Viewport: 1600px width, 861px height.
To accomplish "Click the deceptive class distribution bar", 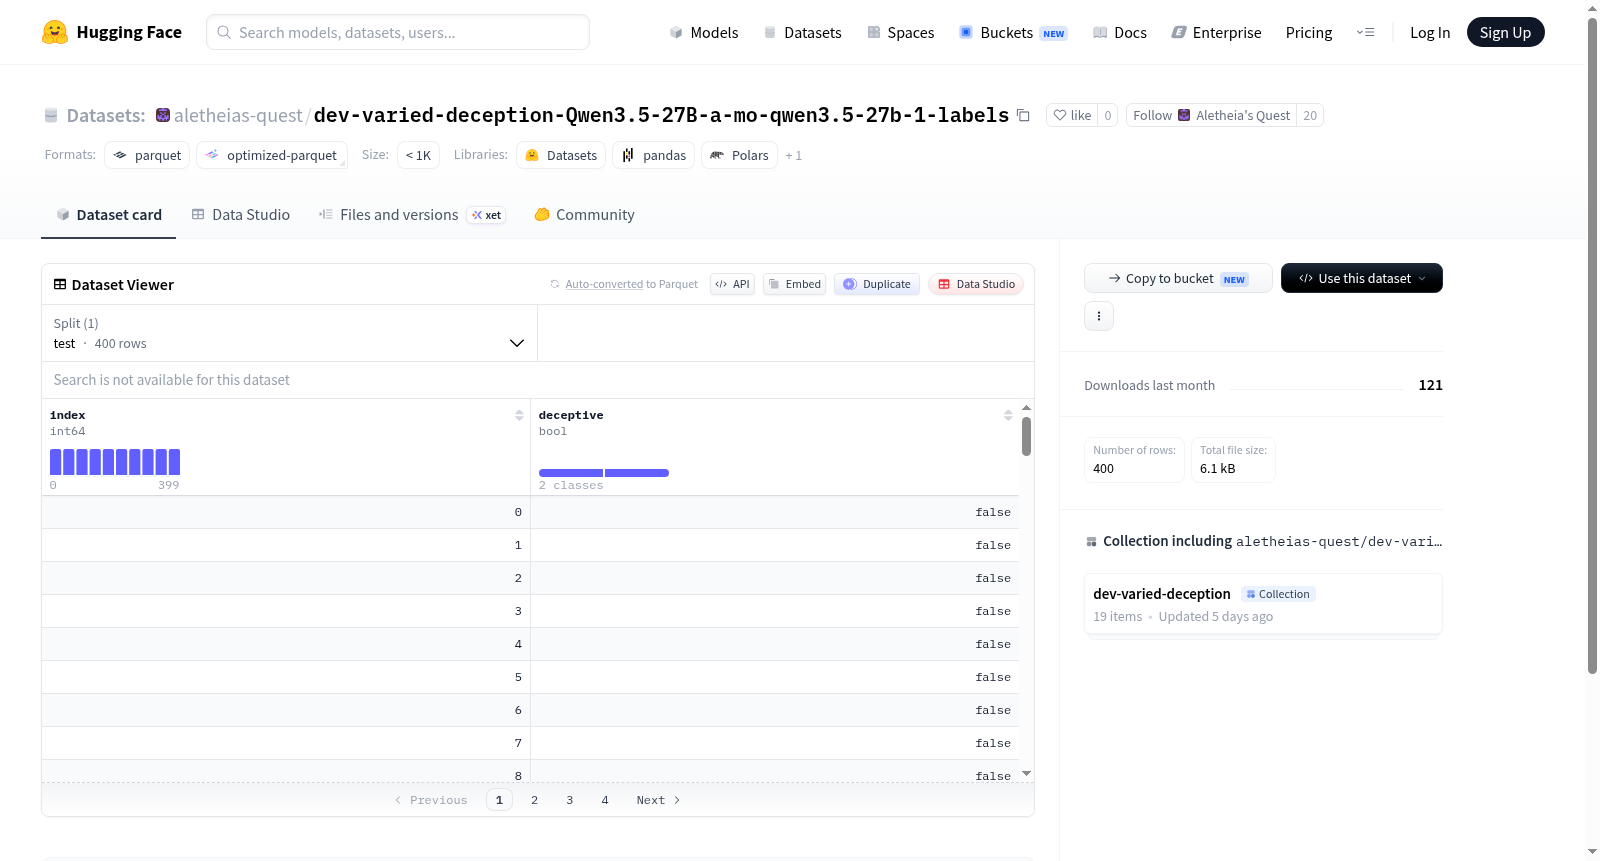I will [x=604, y=473].
